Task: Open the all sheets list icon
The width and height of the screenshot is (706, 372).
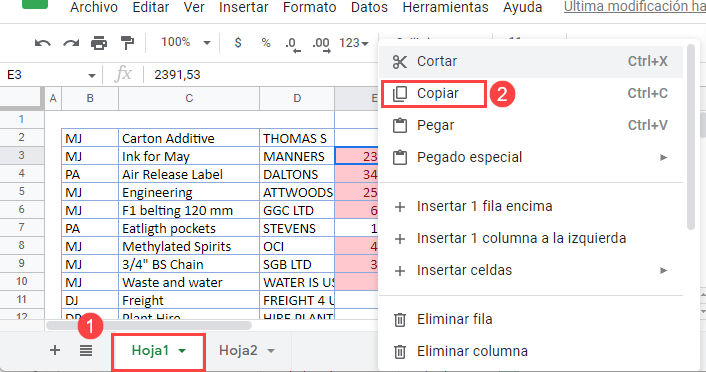Action: pyautogui.click(x=86, y=350)
